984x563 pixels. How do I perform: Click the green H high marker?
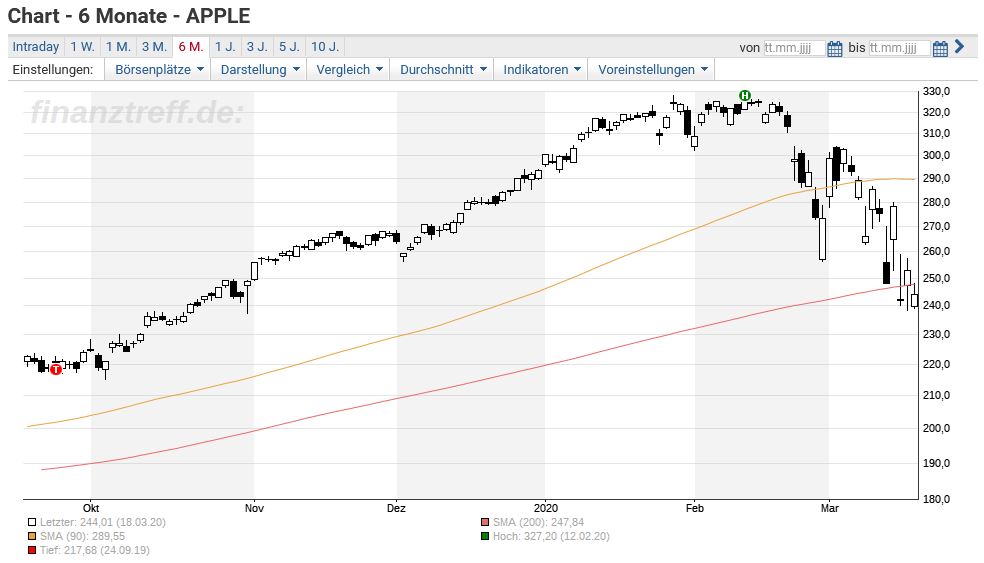tap(744, 95)
